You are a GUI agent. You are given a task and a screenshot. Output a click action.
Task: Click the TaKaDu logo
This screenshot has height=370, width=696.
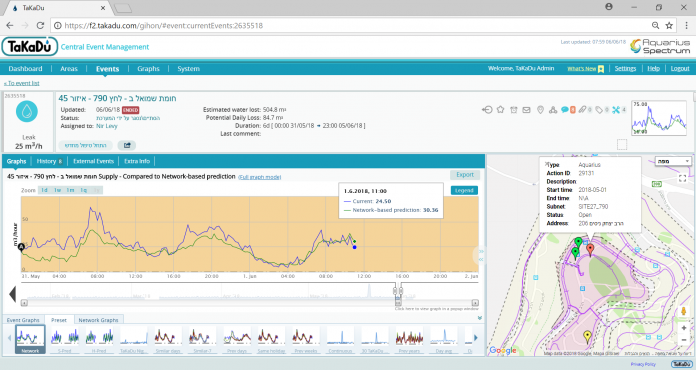pos(30,47)
